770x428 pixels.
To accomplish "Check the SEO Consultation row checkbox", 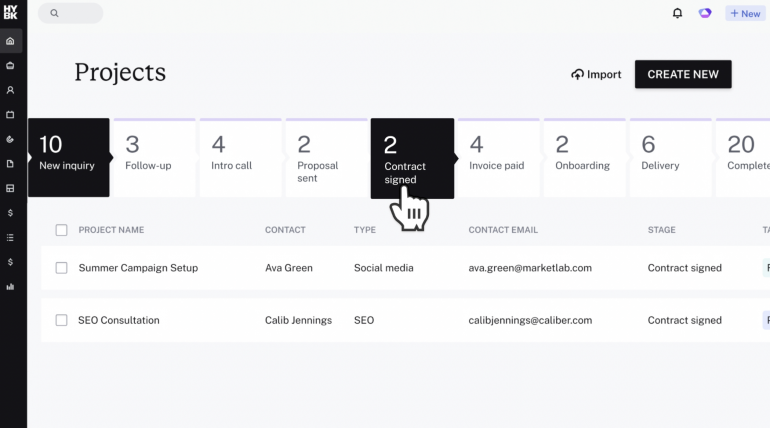I will pyautogui.click(x=61, y=320).
